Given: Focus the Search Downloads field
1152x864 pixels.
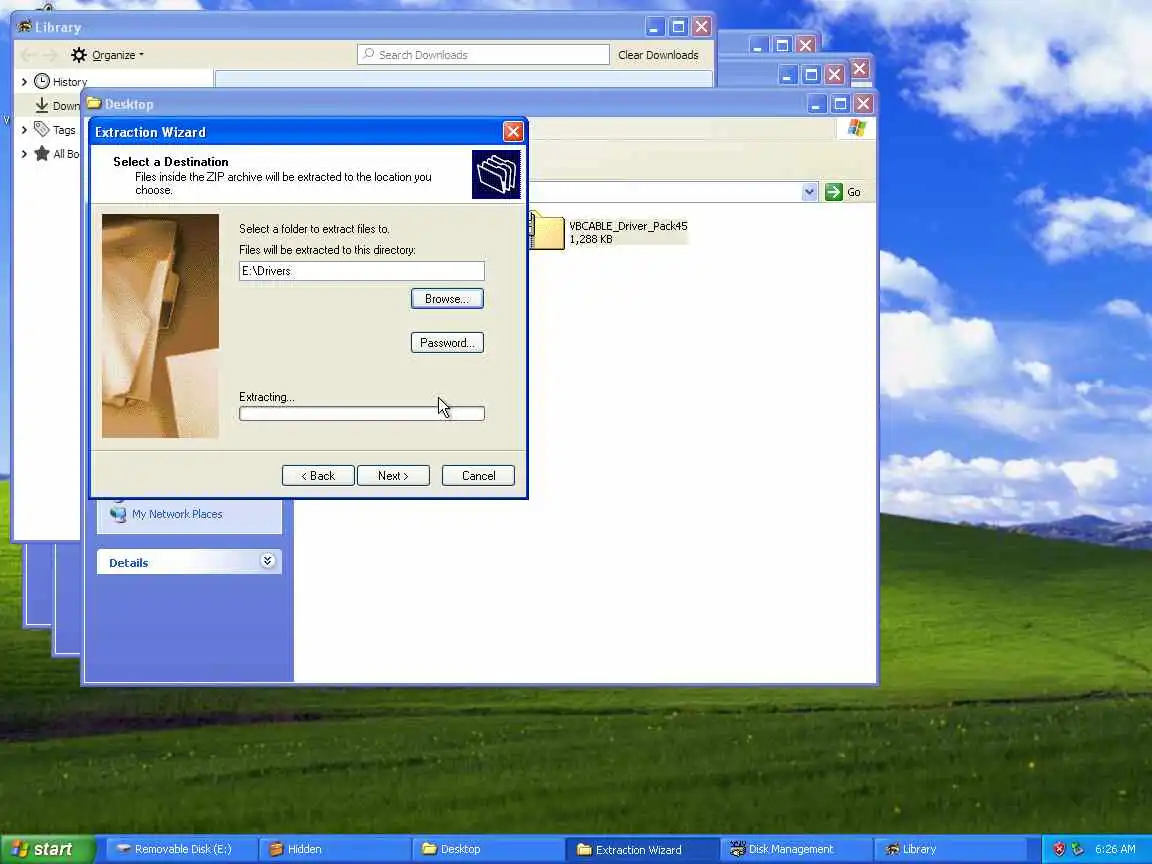Looking at the screenshot, I should pyautogui.click(x=483, y=55).
